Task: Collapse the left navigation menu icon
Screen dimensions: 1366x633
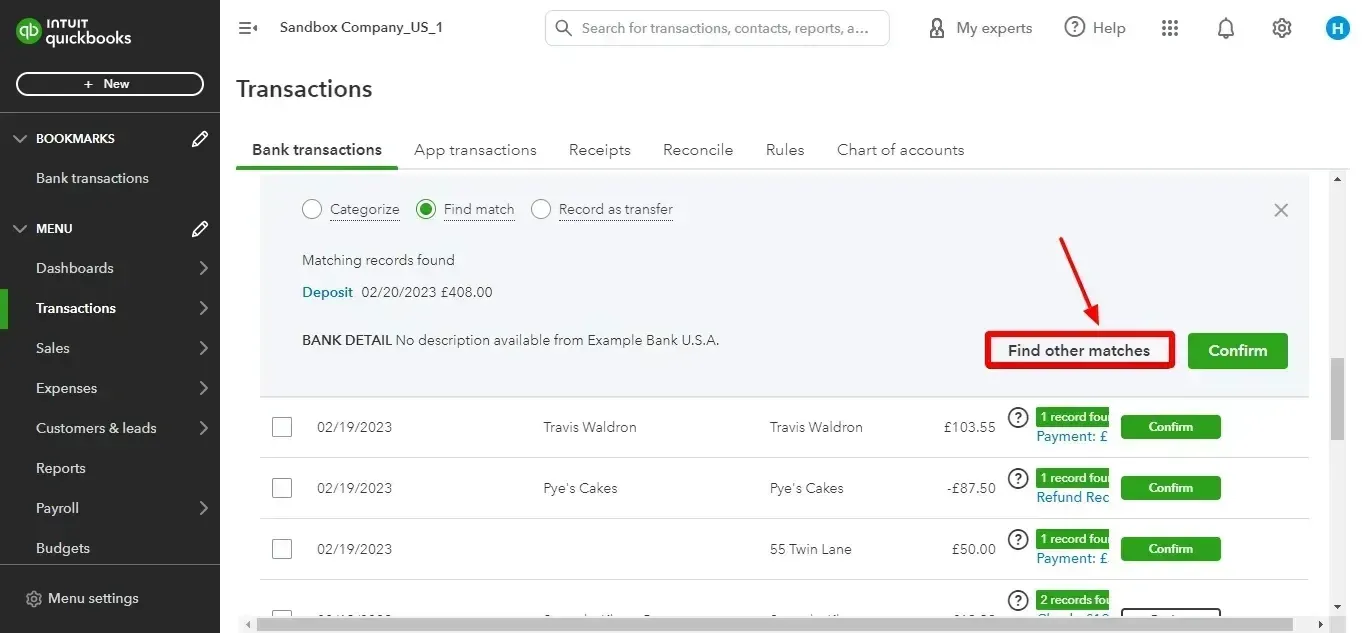Action: point(248,28)
